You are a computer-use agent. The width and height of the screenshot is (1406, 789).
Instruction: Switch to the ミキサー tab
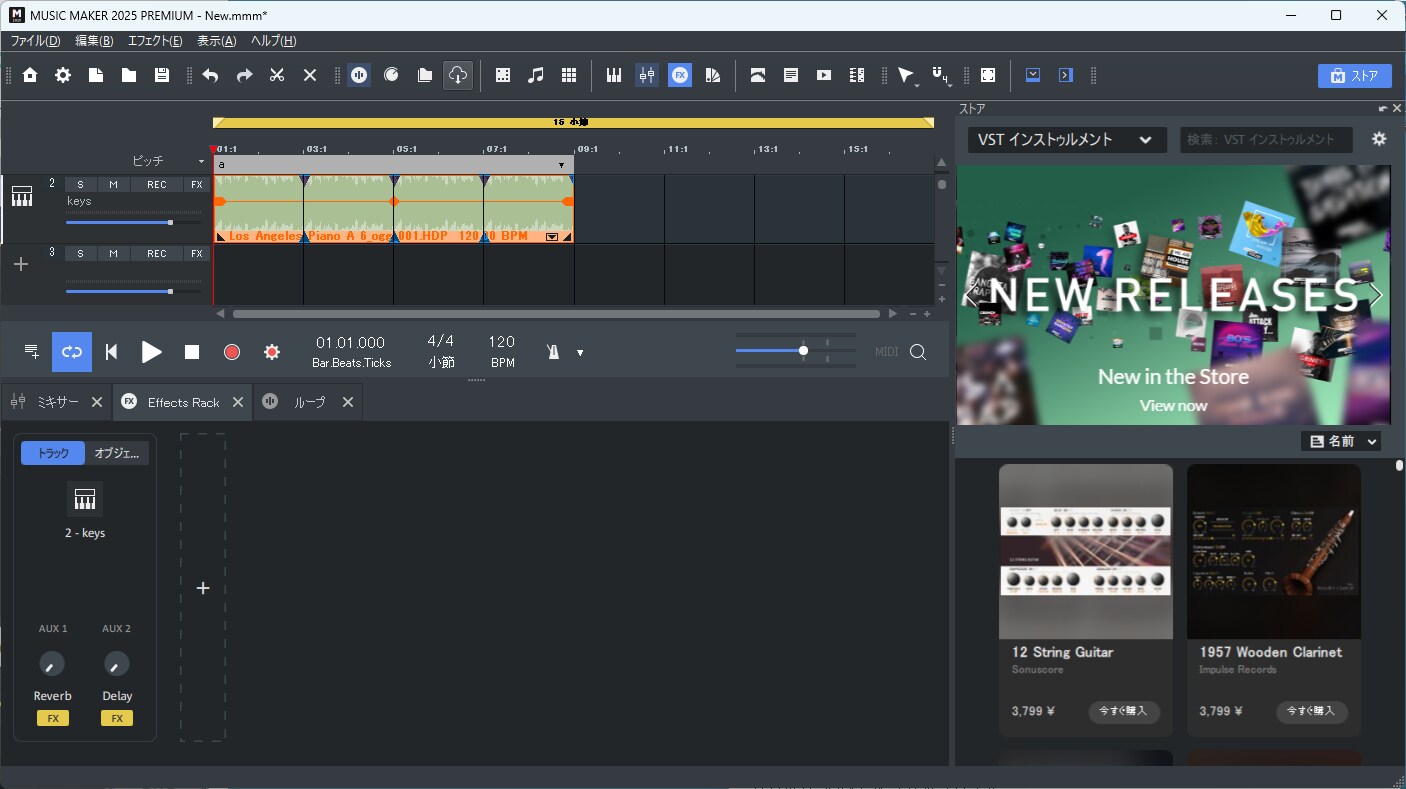(x=57, y=402)
